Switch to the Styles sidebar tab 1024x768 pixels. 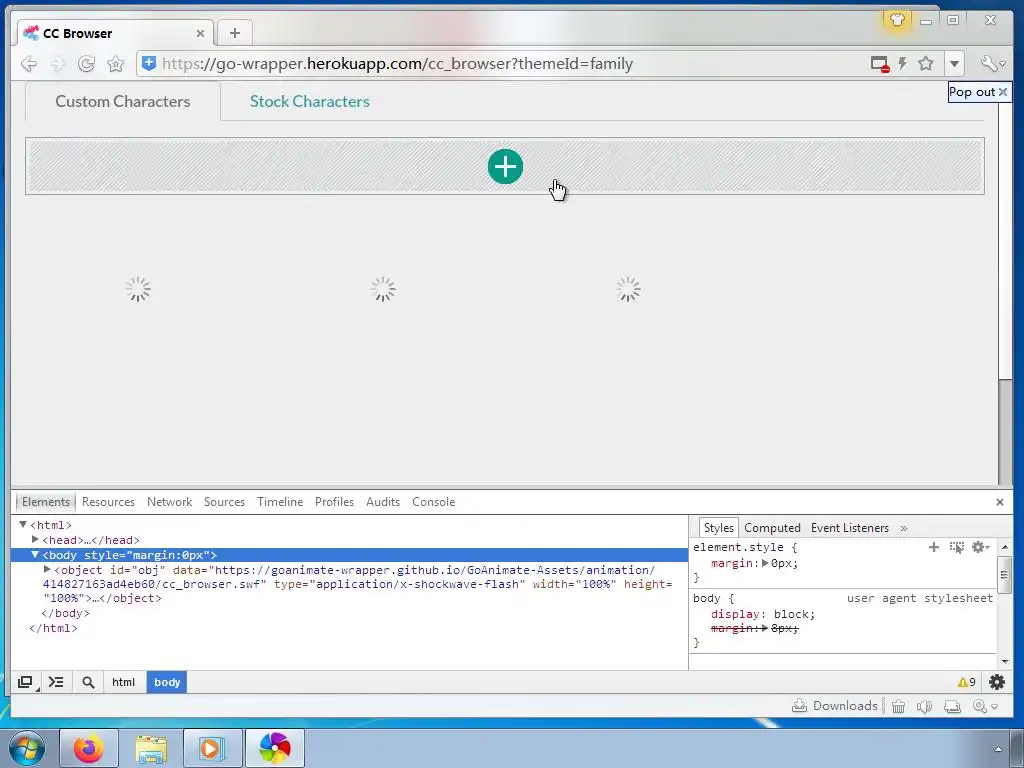tap(718, 528)
